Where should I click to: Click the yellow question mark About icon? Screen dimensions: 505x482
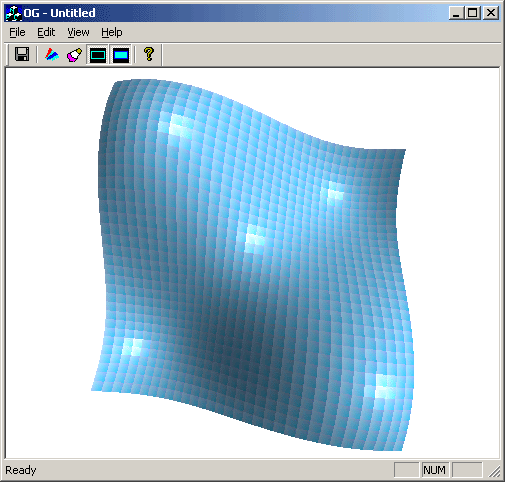pyautogui.click(x=149, y=54)
